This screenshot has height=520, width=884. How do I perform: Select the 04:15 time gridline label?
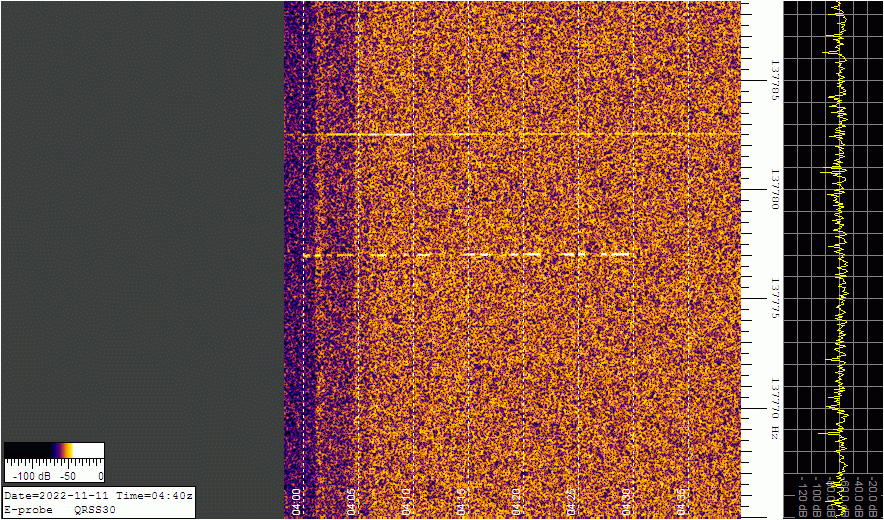coord(462,500)
